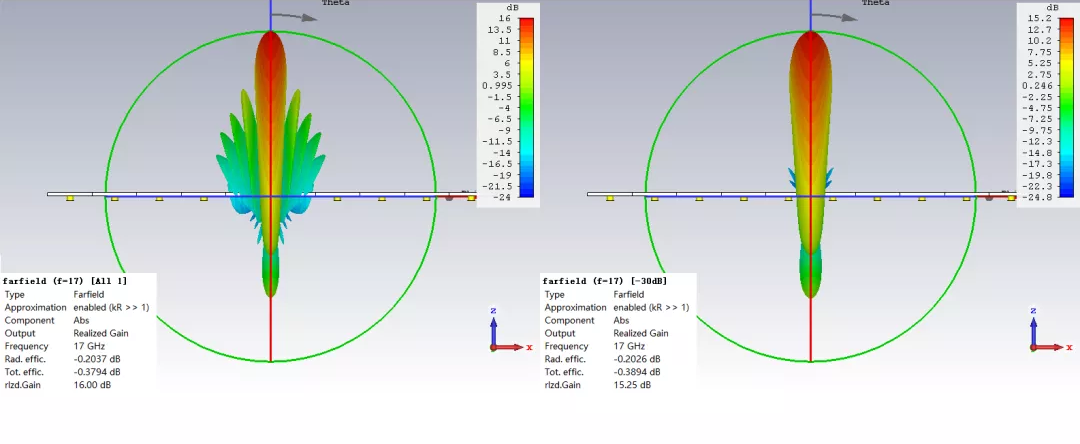Click the color scale bar topping at 16 dB

coord(526,107)
